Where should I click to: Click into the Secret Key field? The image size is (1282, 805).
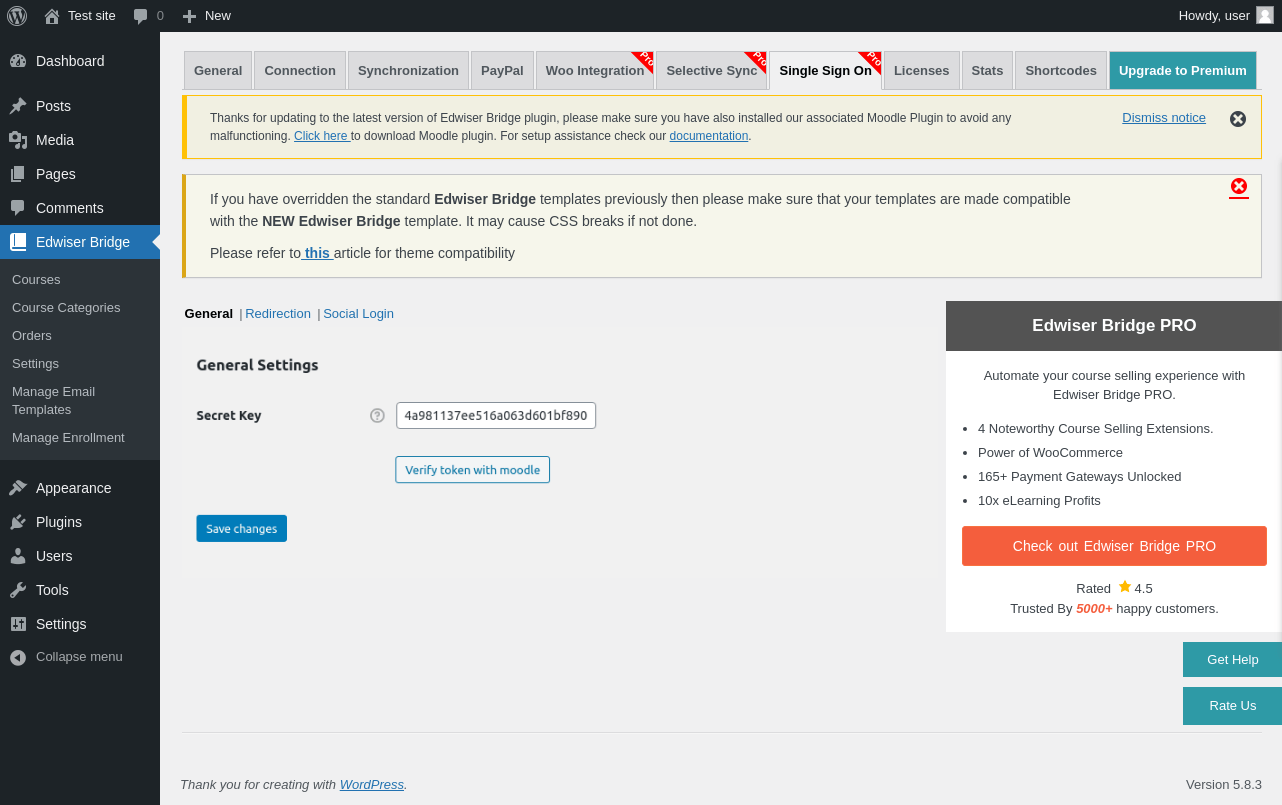(x=496, y=415)
